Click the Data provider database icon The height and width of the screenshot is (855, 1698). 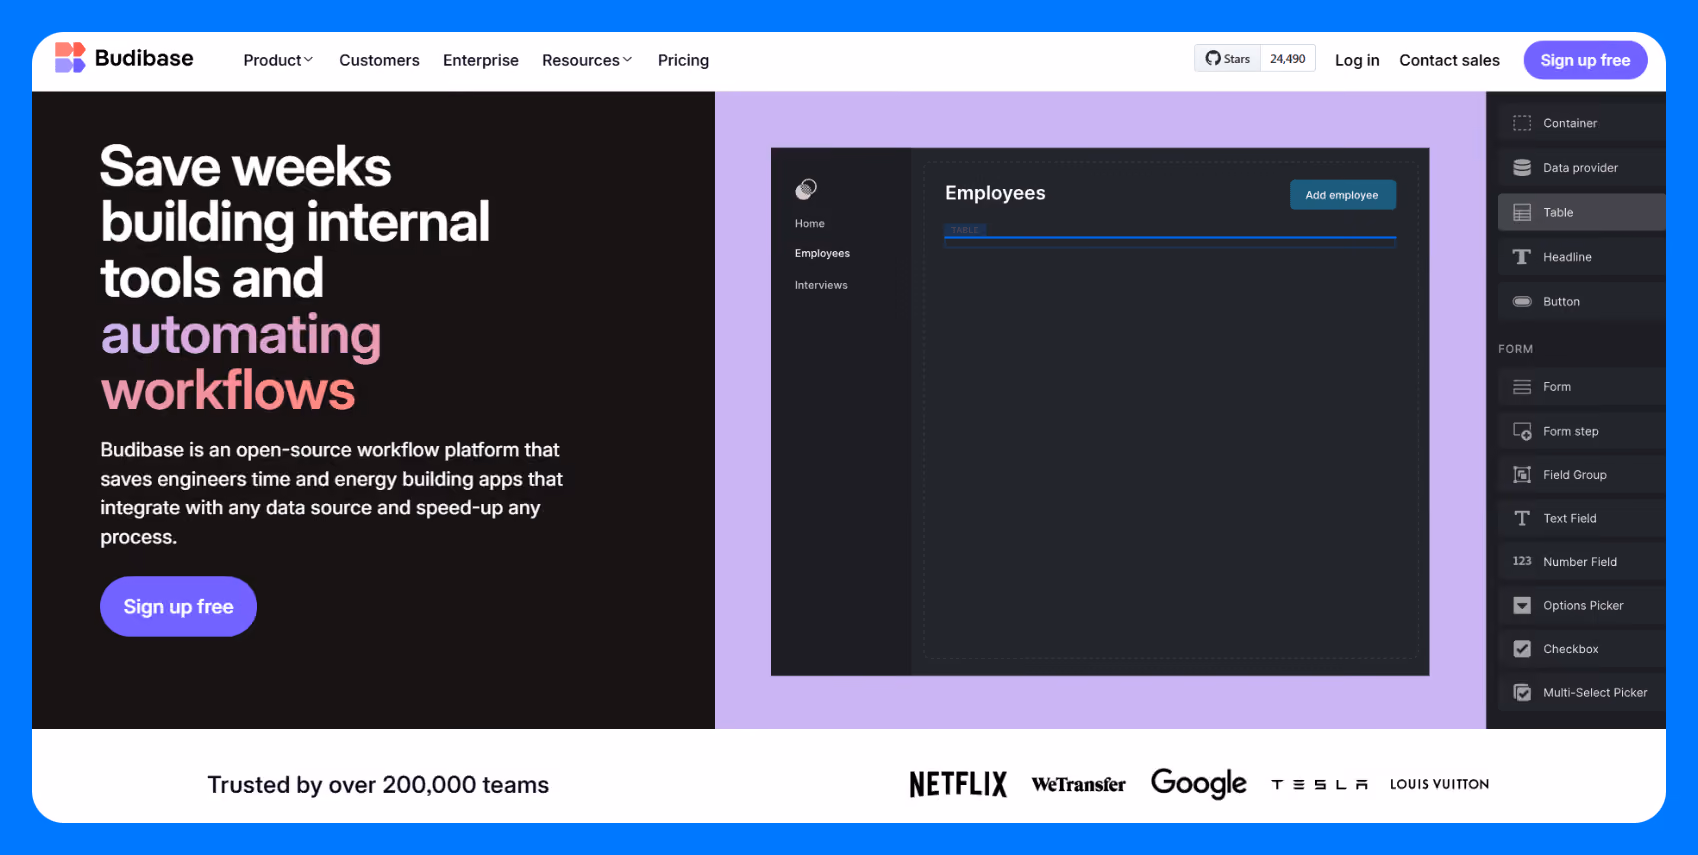pyautogui.click(x=1522, y=168)
